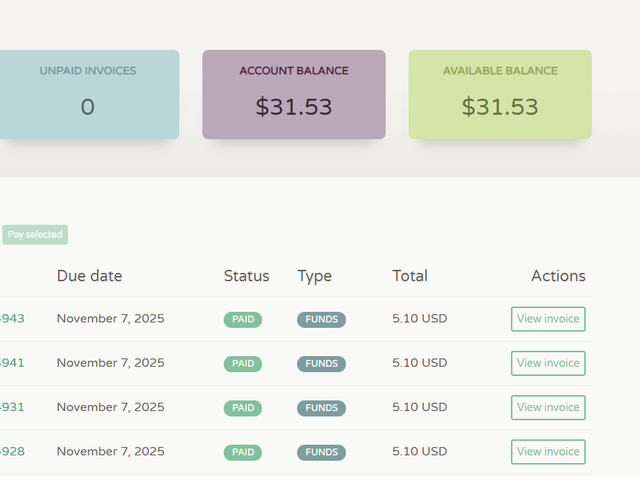
Task: Click the Type column header
Action: coord(314,276)
